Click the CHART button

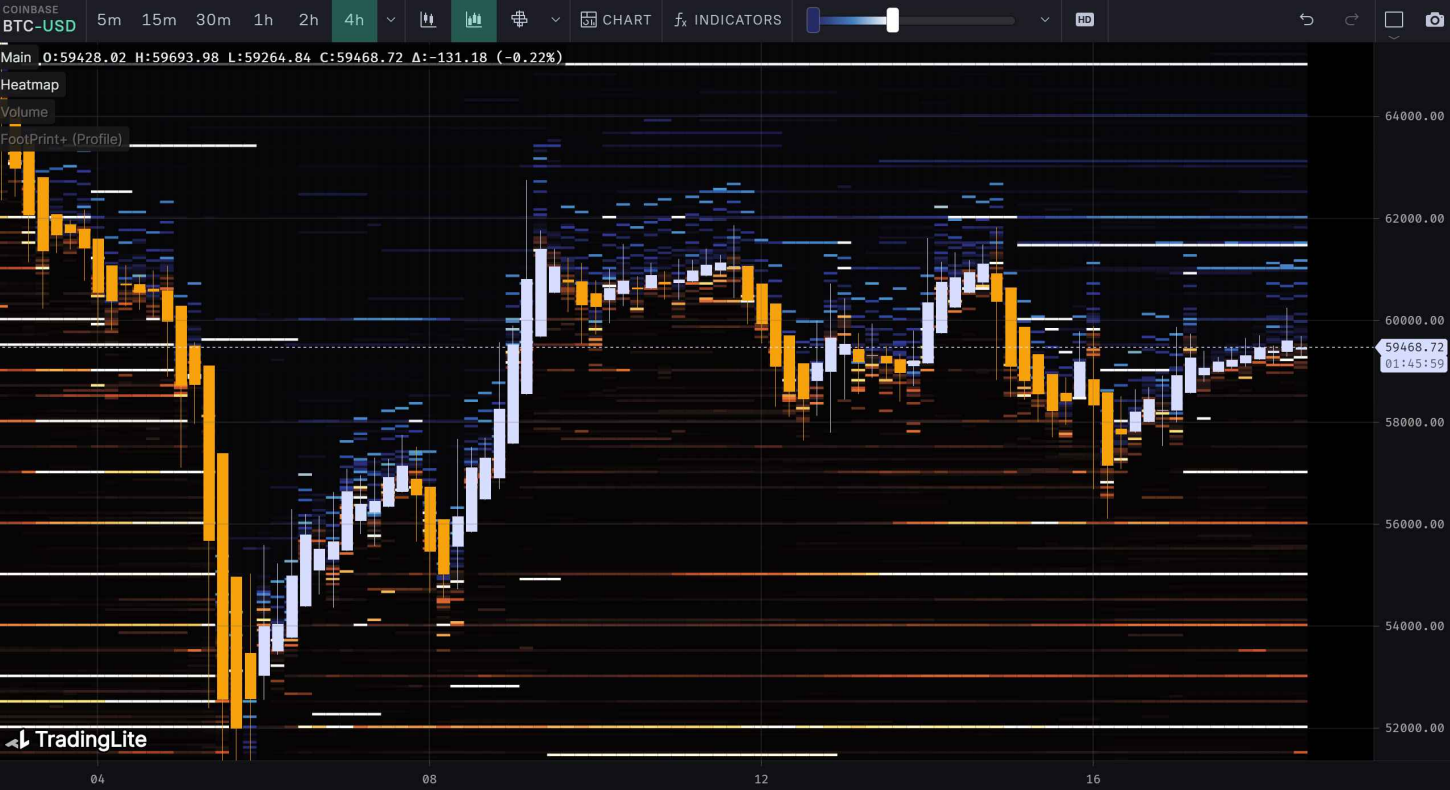coord(616,20)
